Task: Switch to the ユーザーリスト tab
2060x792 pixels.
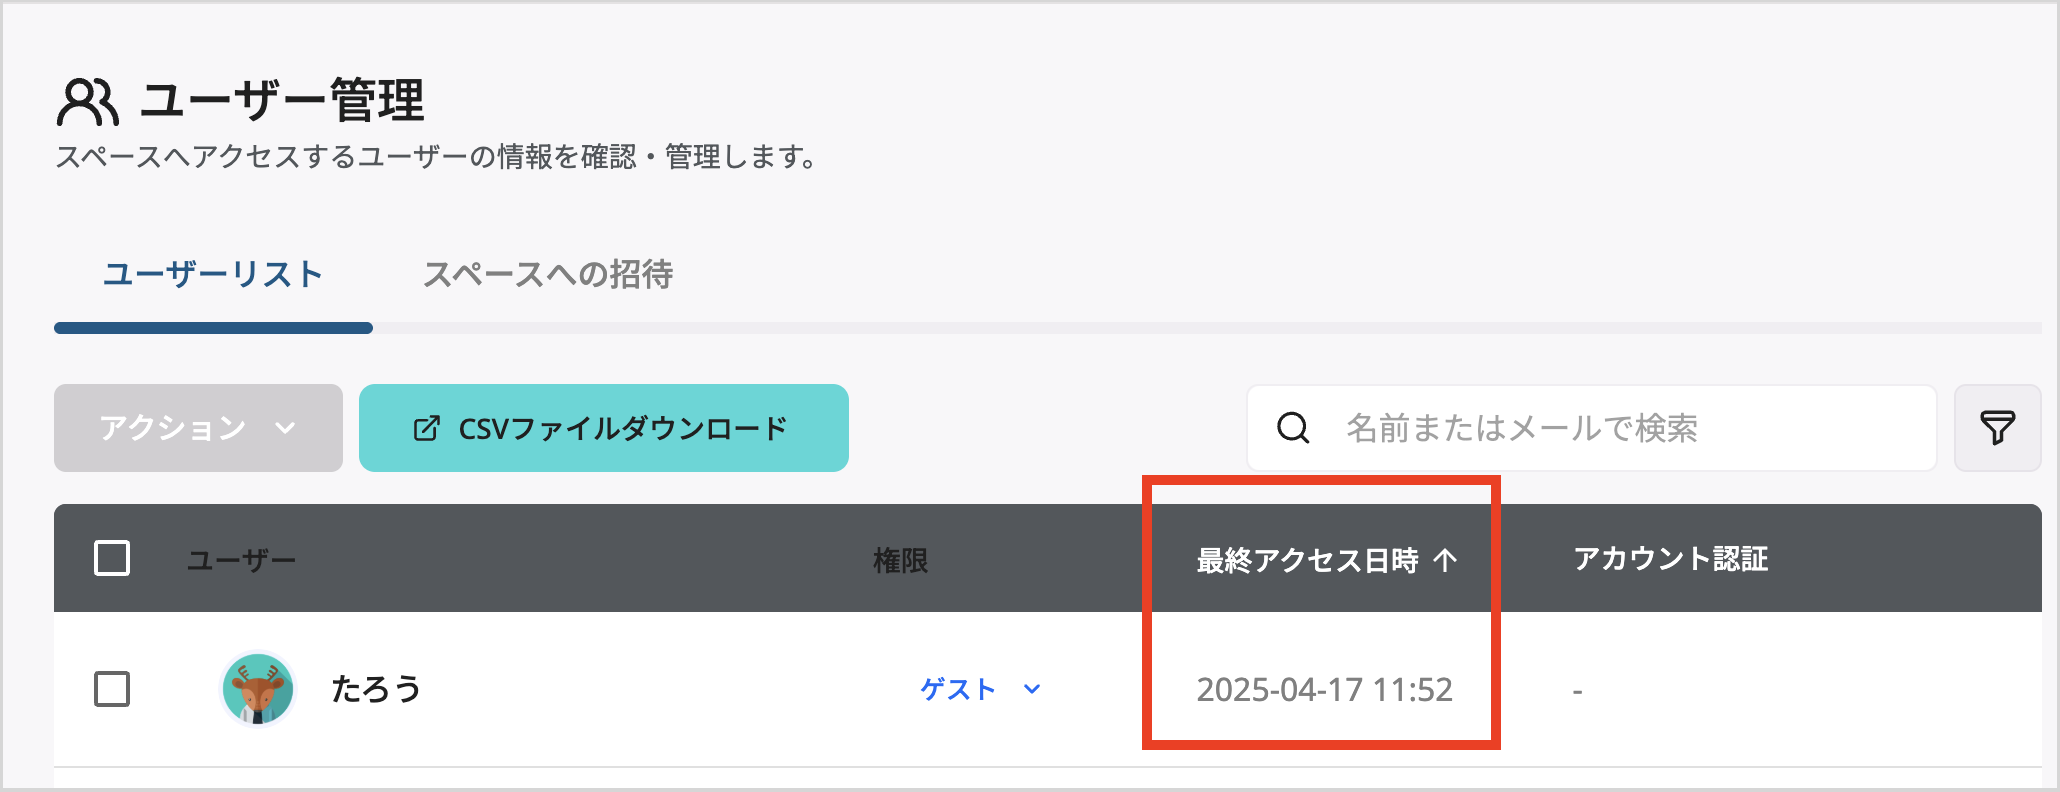Action: pos(213,275)
